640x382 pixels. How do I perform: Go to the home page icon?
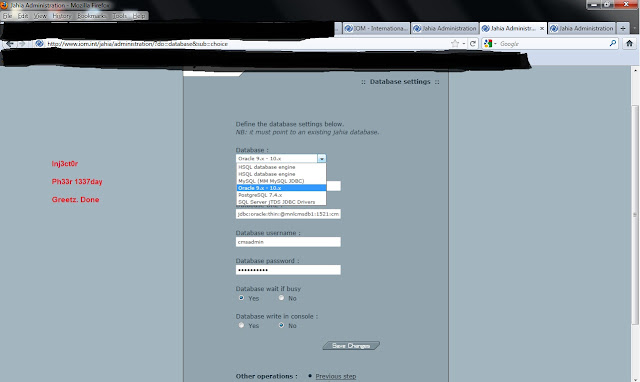629,43
